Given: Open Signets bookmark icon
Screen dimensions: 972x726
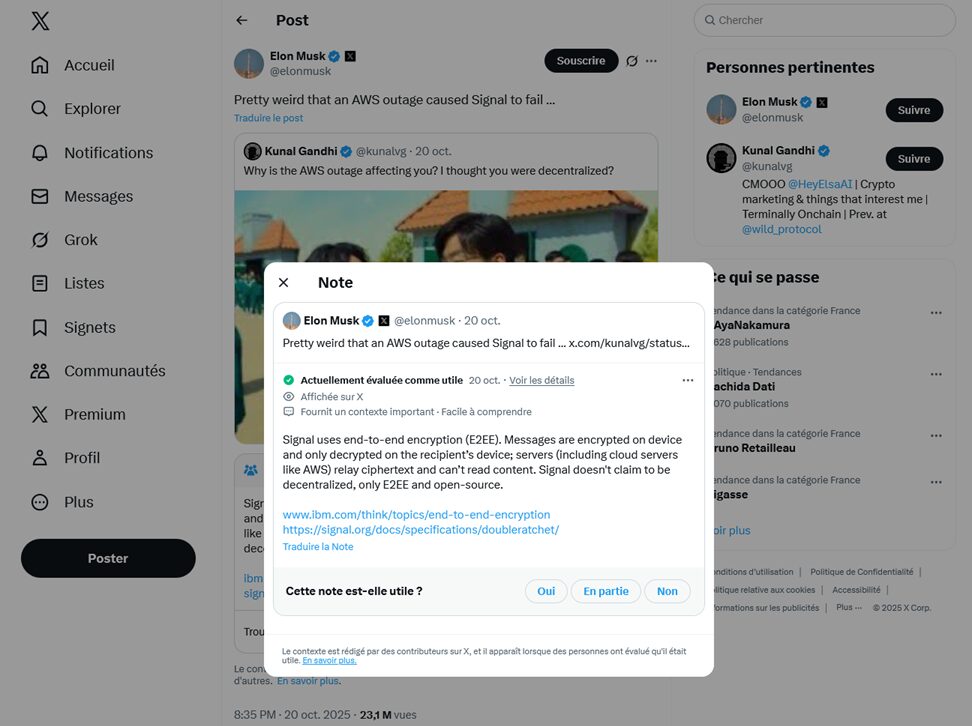Looking at the screenshot, I should pyautogui.click(x=40, y=328).
